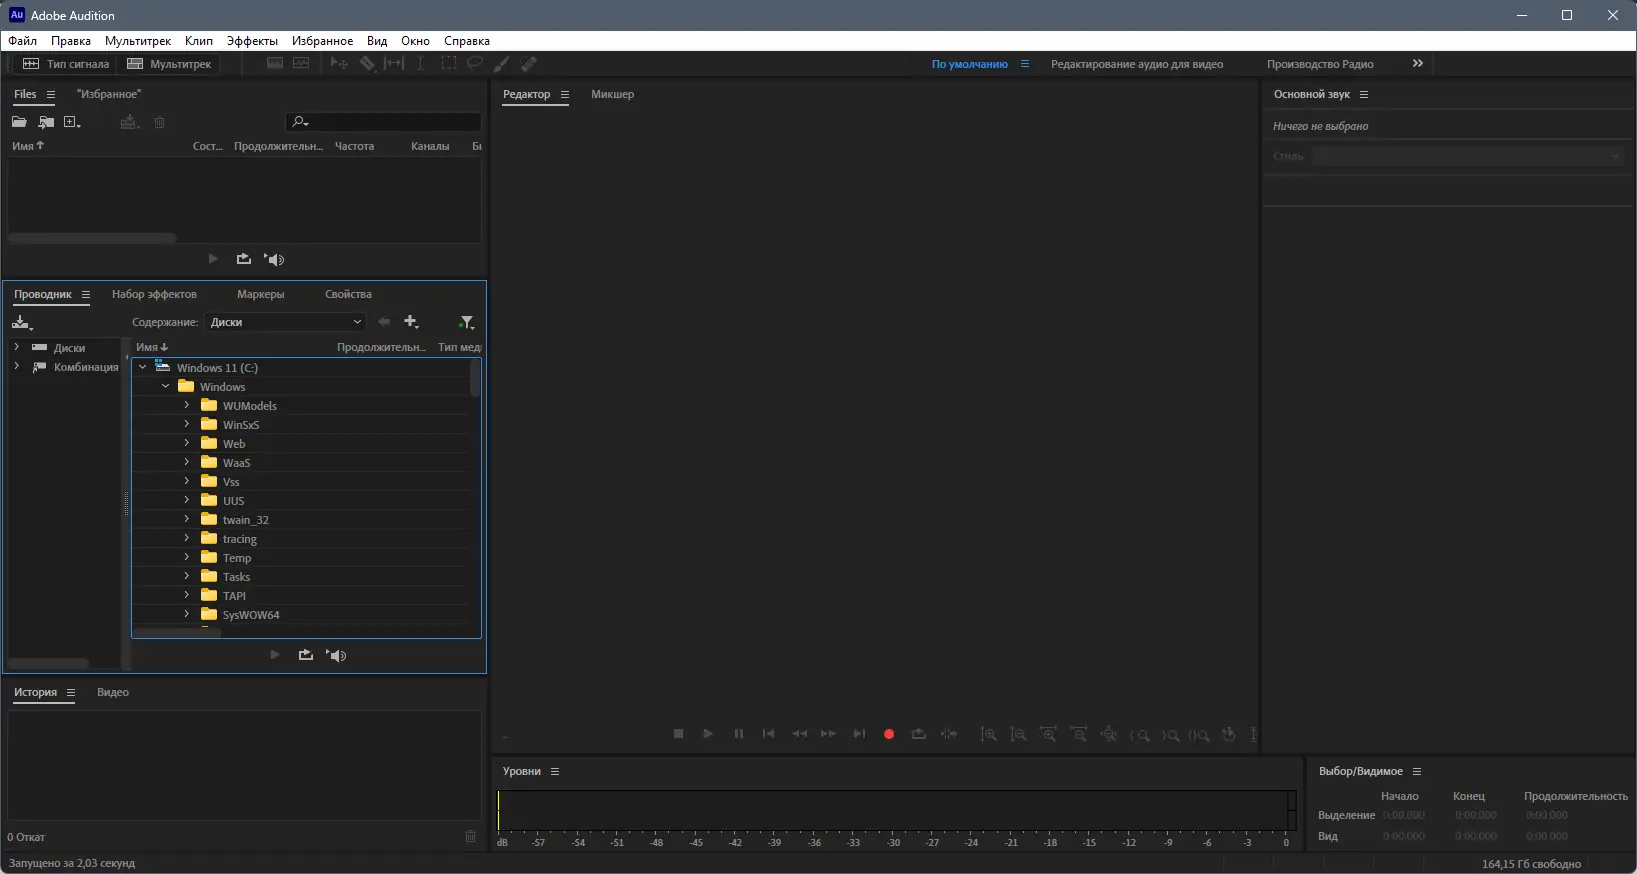Open the file type filter icon in Проводник
1637x874 pixels.
click(466, 322)
